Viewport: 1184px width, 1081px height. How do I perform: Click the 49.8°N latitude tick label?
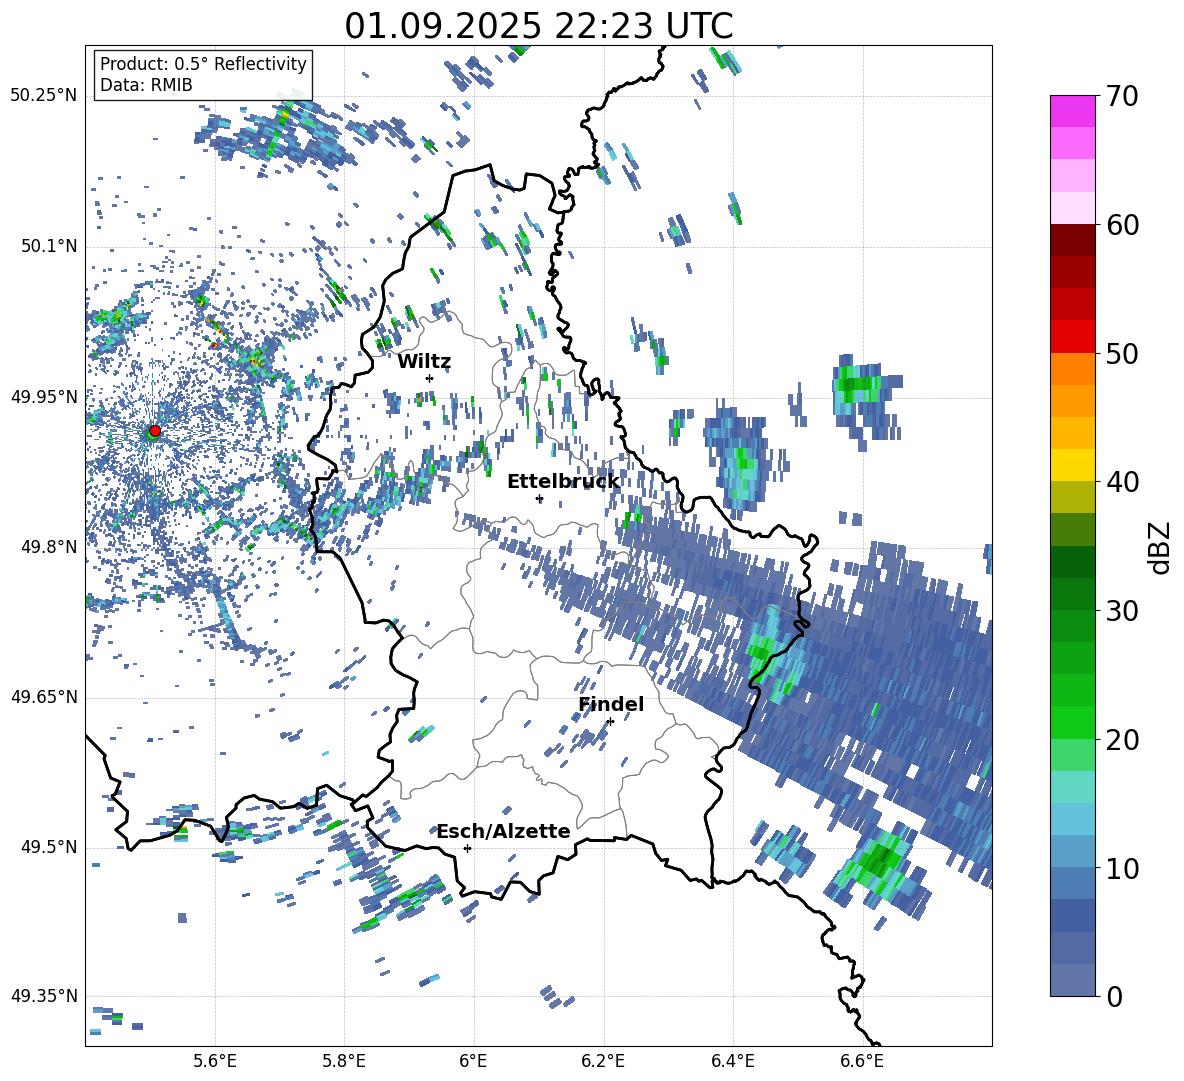[x=50, y=546]
